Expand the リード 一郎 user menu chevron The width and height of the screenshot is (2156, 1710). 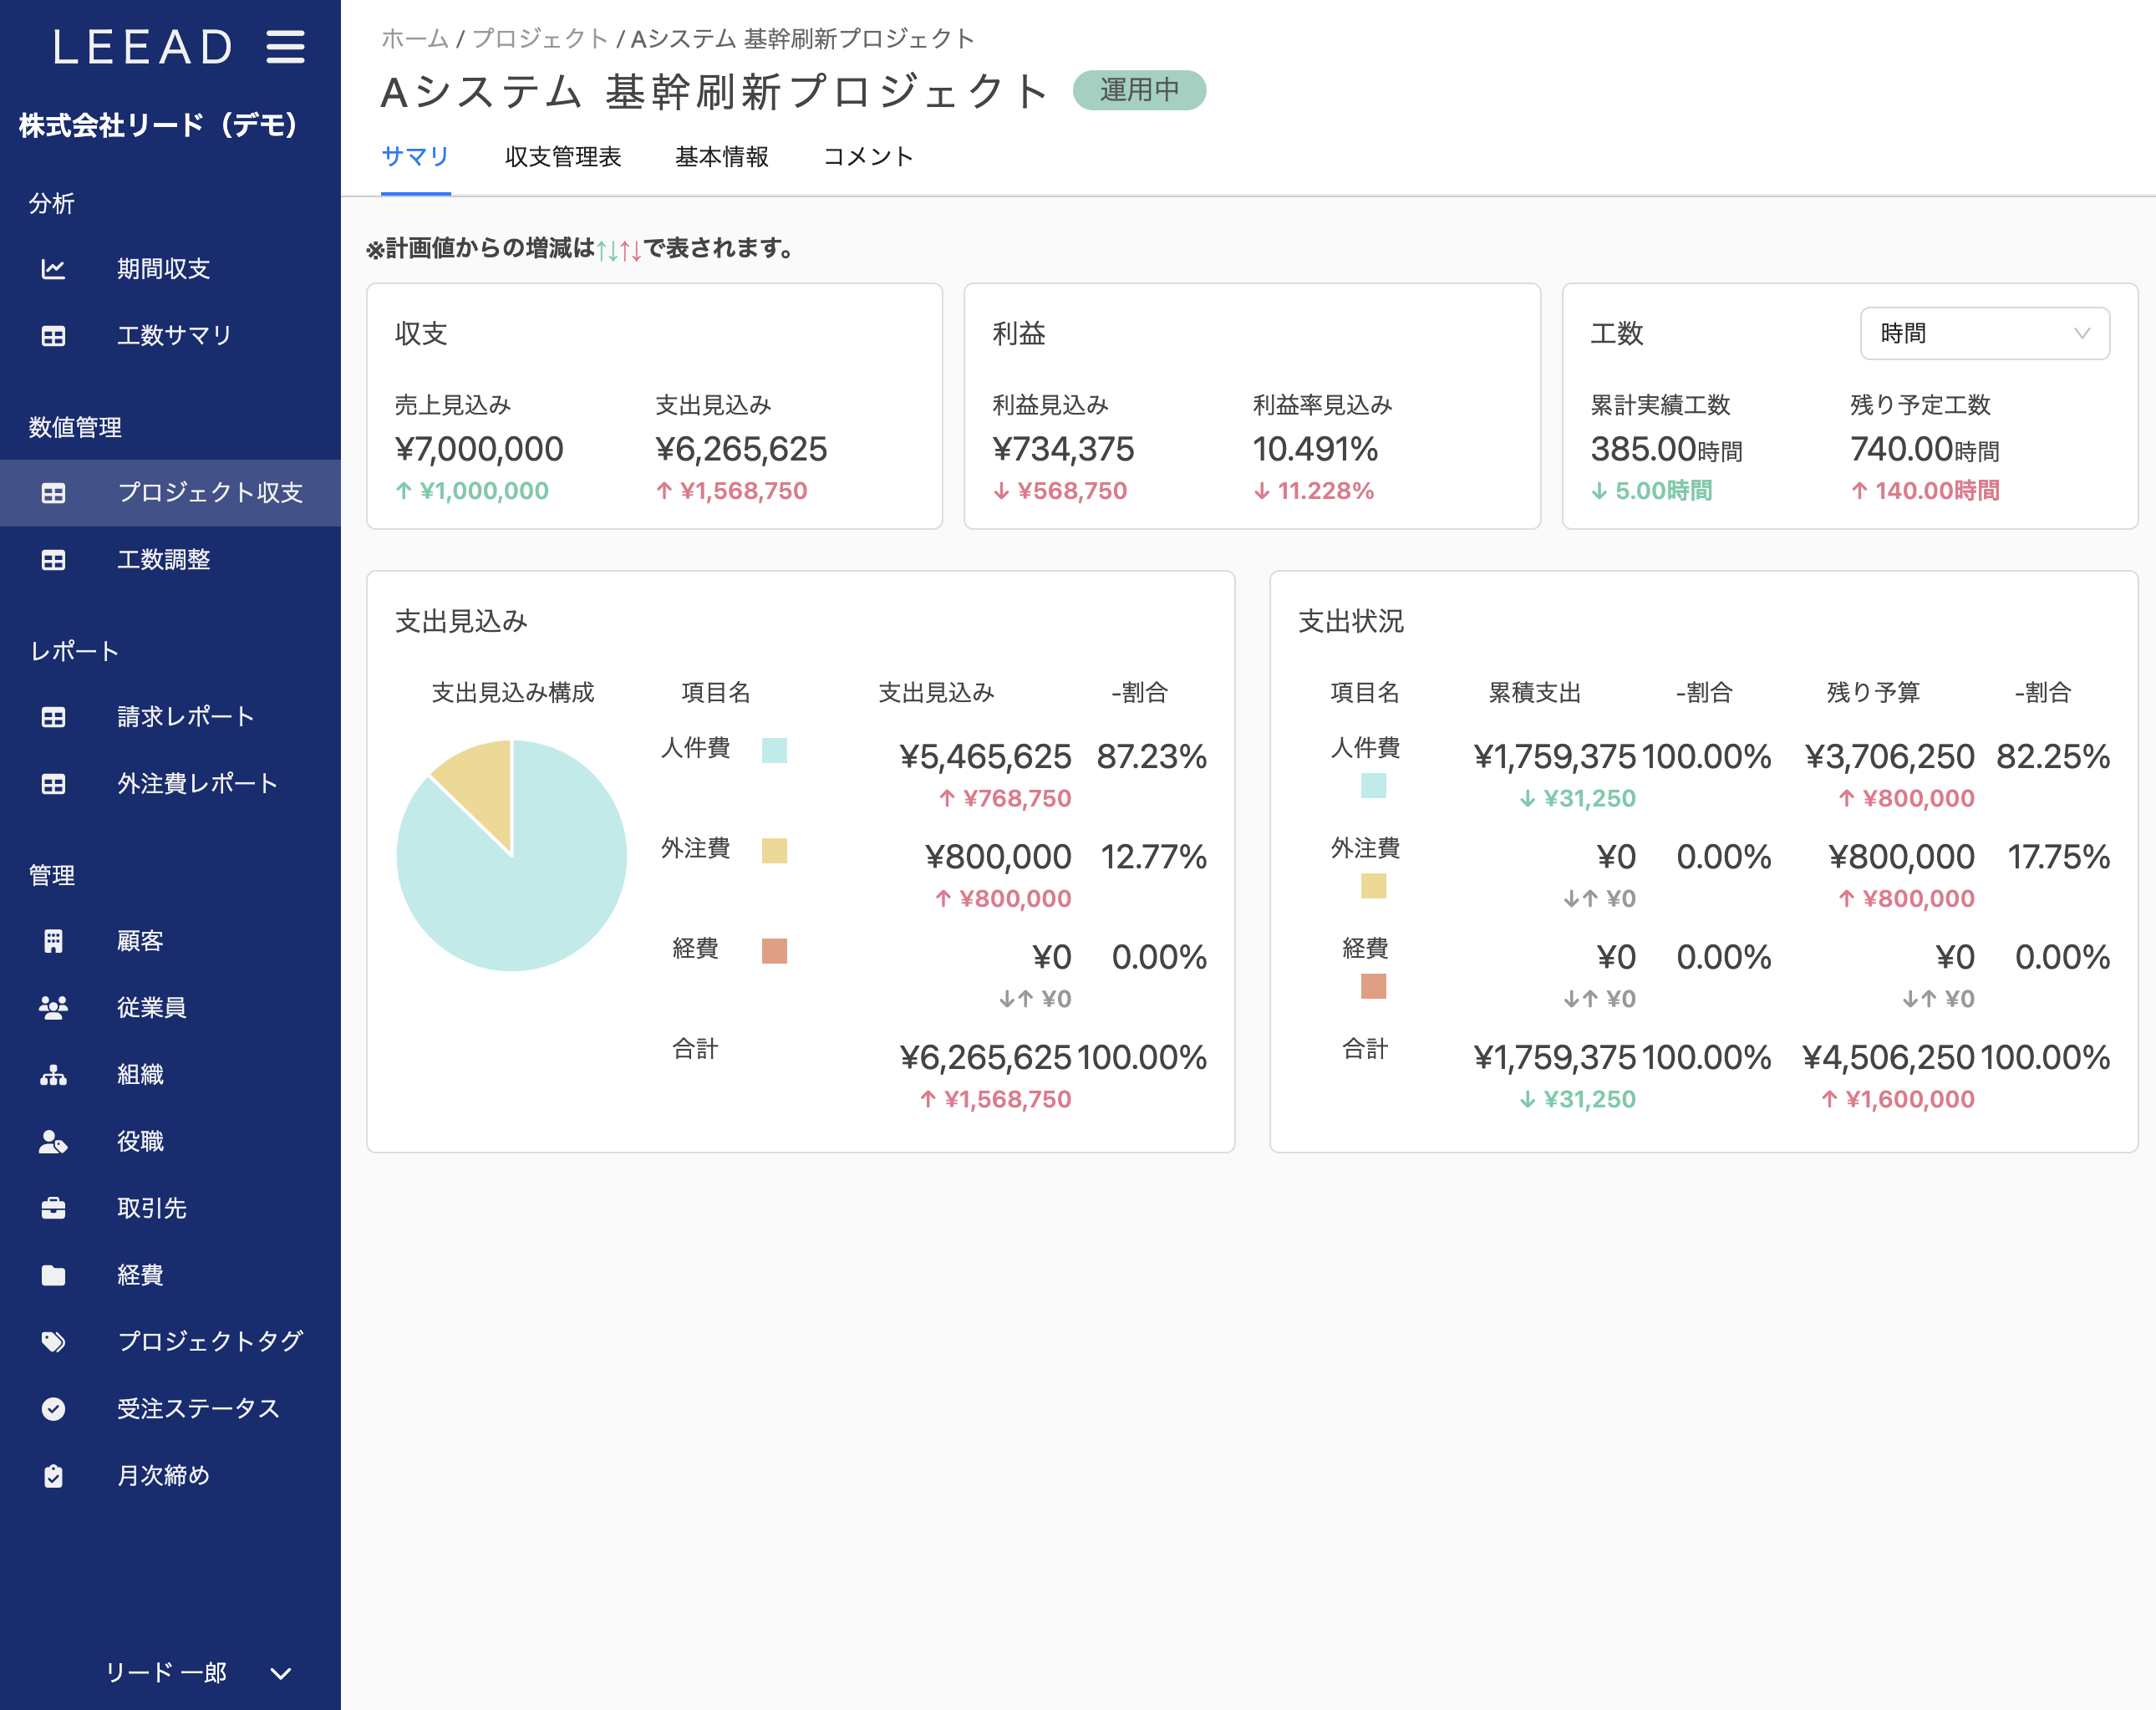281,1673
